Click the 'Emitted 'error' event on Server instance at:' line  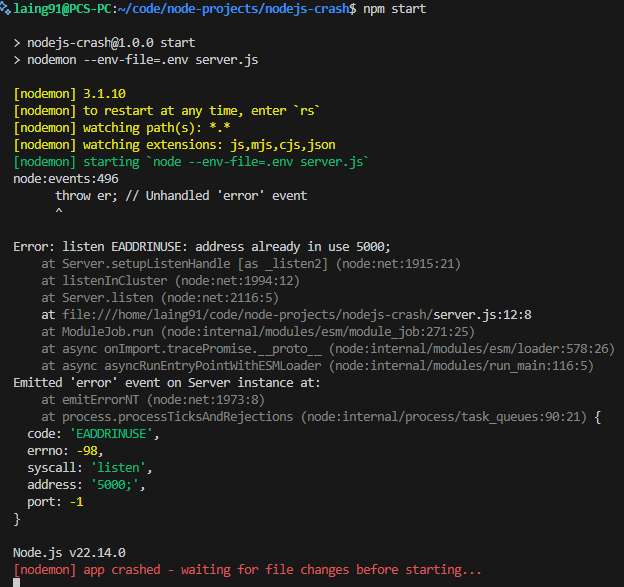(167, 383)
